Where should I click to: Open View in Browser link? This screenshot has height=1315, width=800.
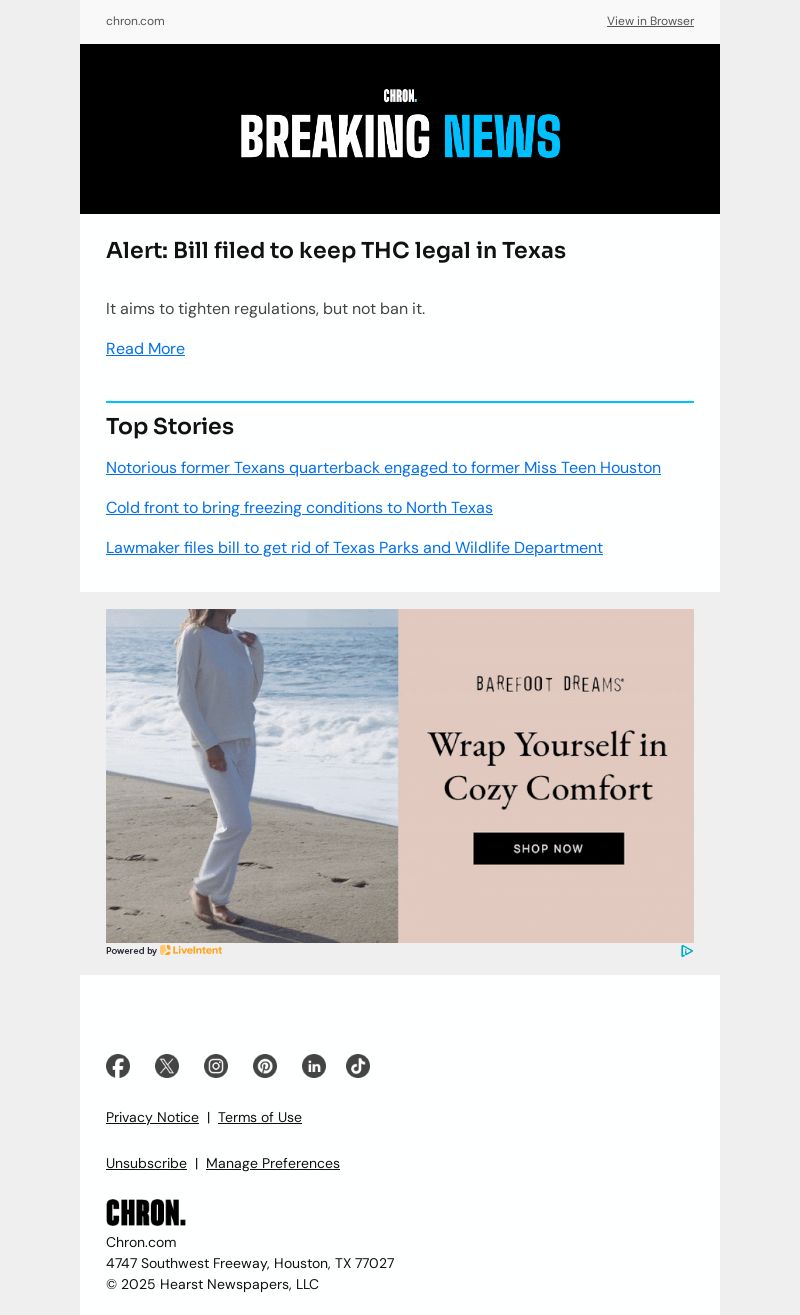pos(650,21)
